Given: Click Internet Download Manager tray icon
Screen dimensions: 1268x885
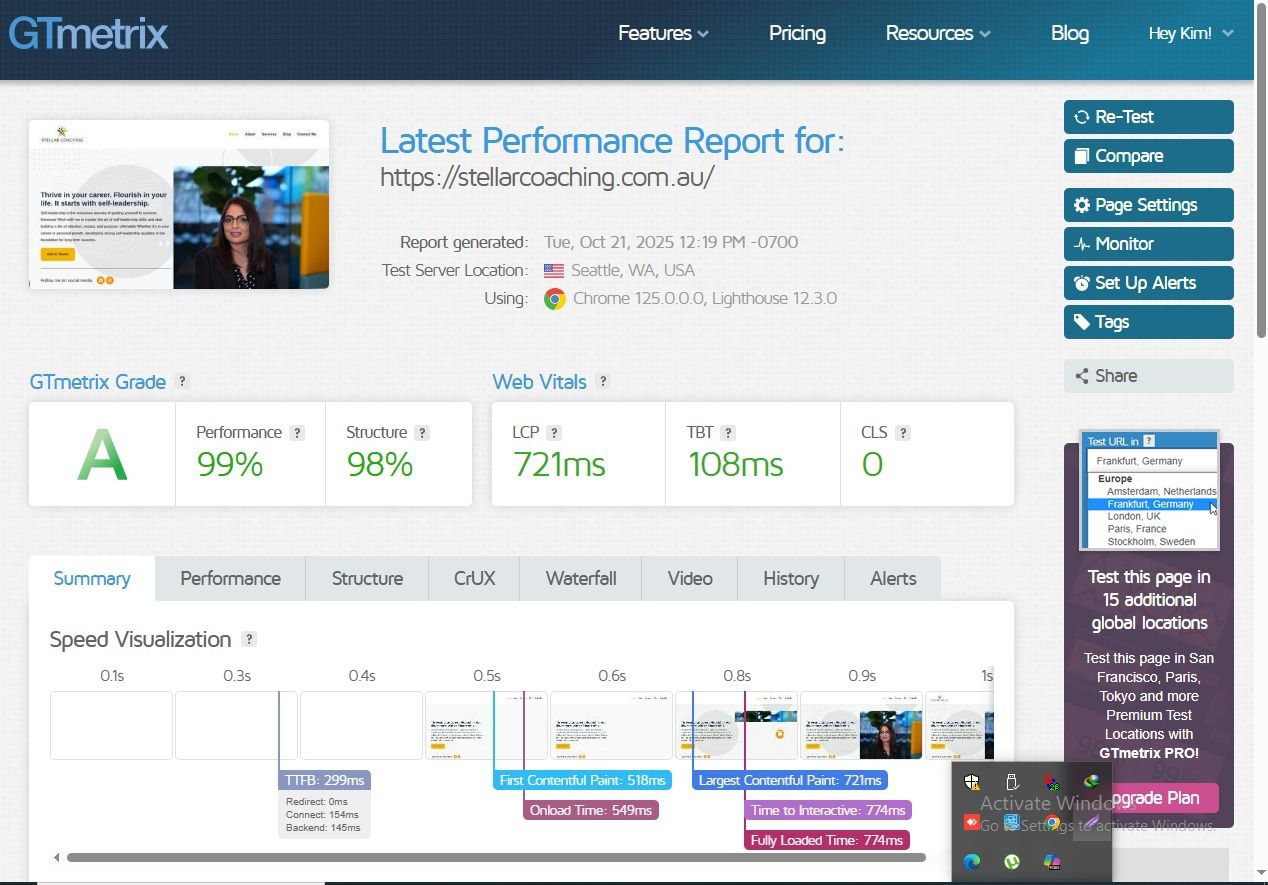Looking at the screenshot, I should pos(1091,782).
